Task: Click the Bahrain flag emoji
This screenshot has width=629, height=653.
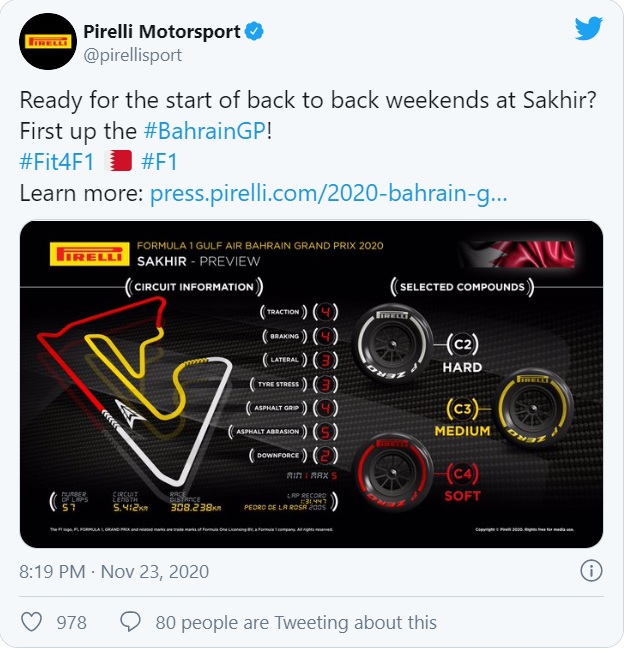Action: [x=118, y=162]
